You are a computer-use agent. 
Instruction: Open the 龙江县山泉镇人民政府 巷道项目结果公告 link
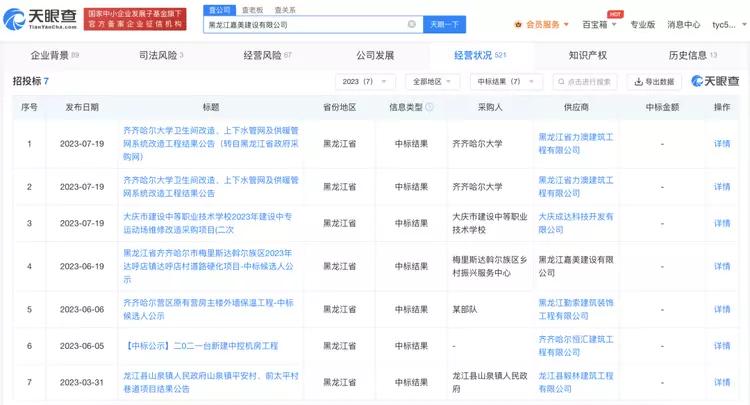[x=211, y=383]
